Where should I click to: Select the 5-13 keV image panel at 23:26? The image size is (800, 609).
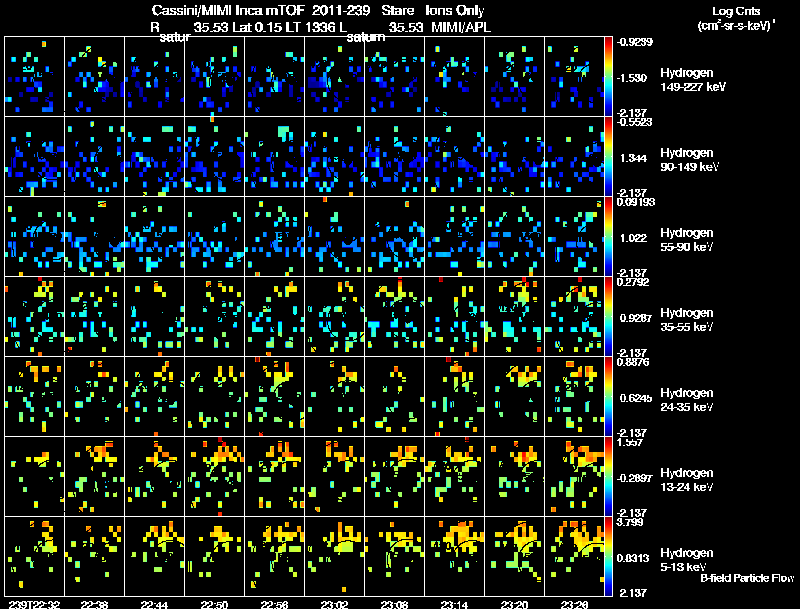tap(574, 556)
